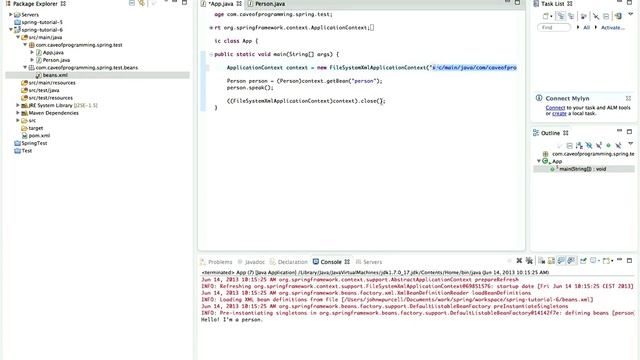Toggle Scroll Lock in Console toolbar

(x=551, y=260)
